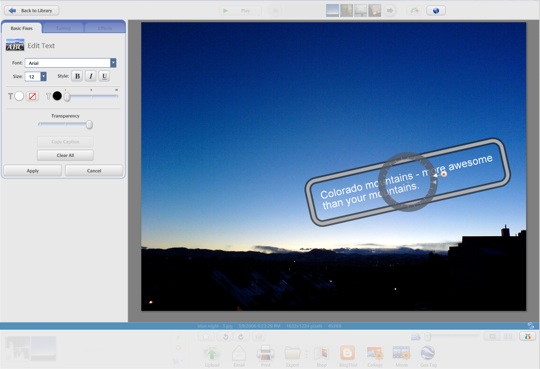This screenshot has height=369, width=540.
Task: Click the black outline color swatch
Action: point(57,96)
